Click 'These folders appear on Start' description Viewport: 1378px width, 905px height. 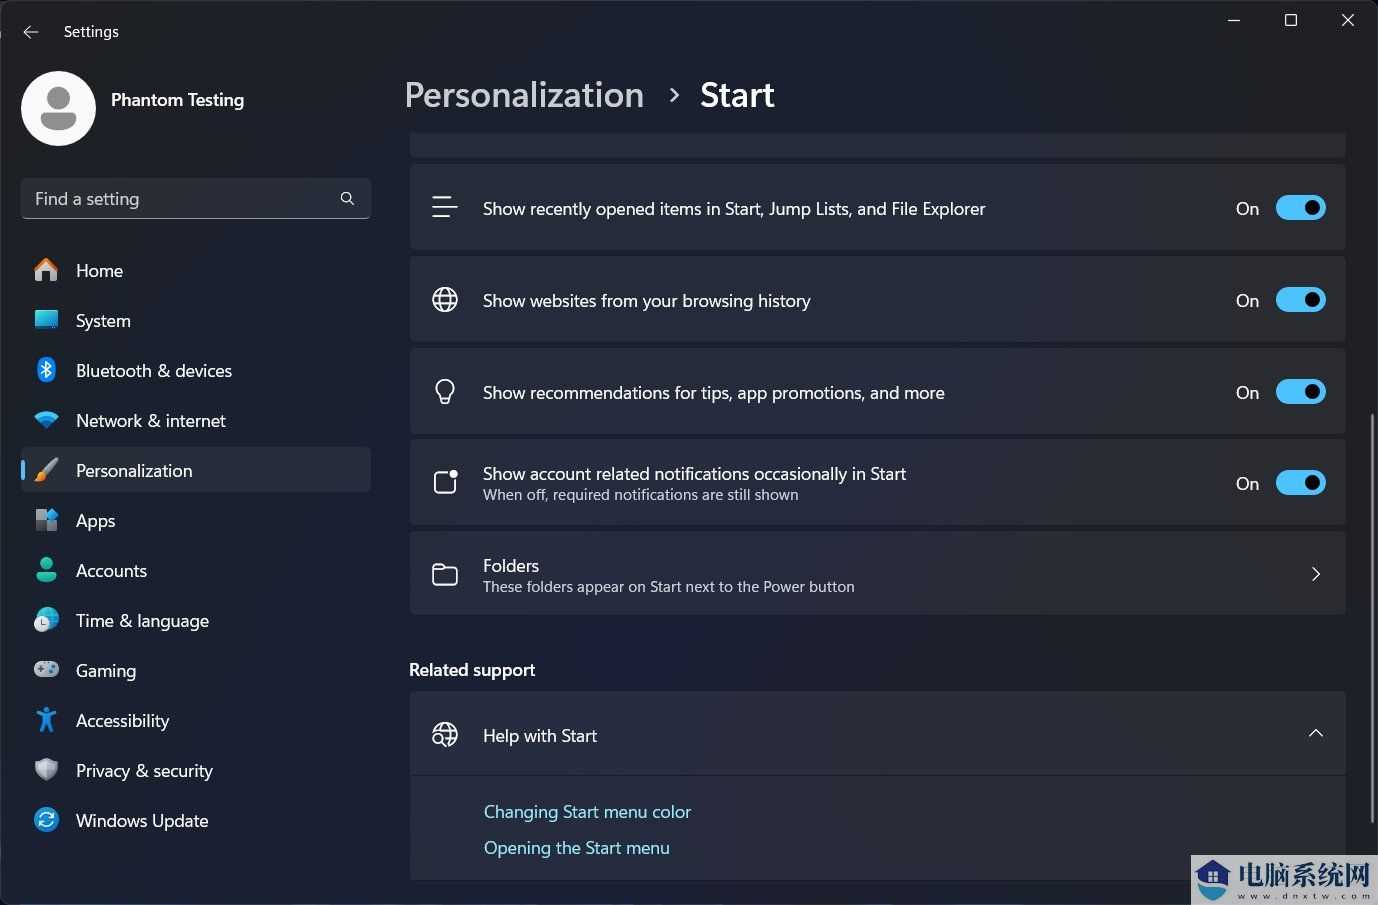[x=669, y=587]
